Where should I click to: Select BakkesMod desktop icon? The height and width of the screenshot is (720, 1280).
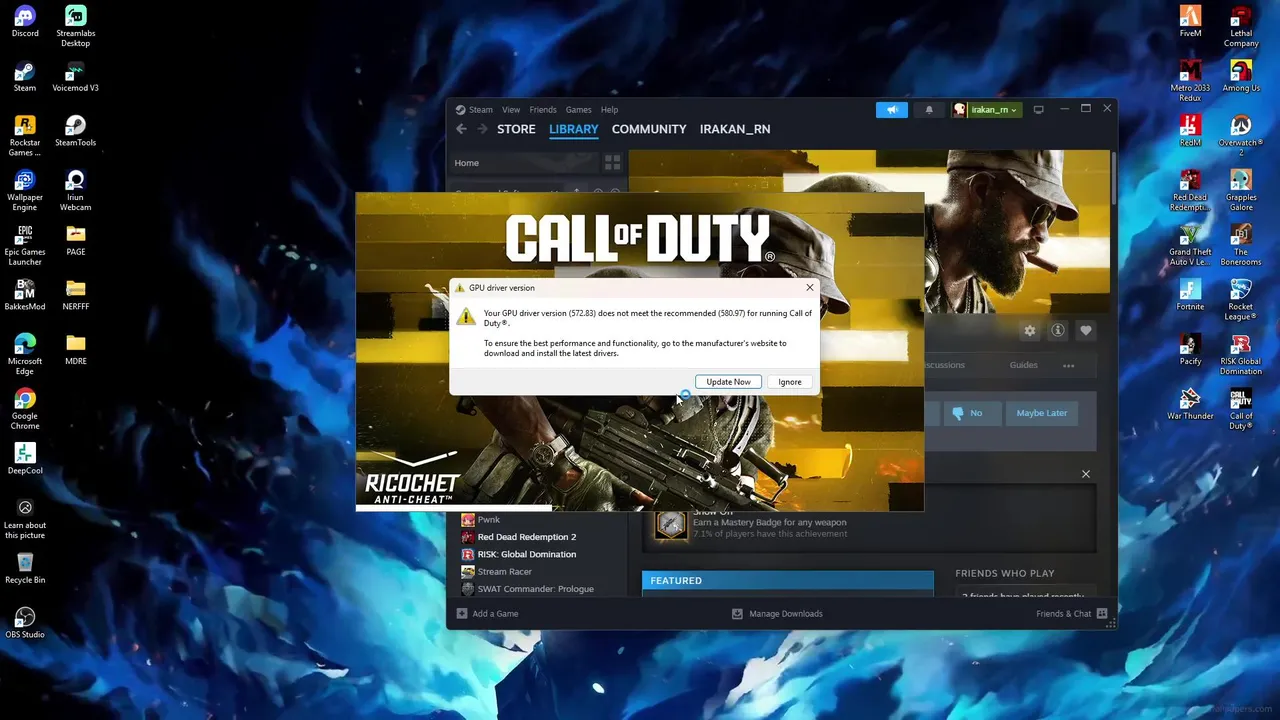(x=25, y=295)
